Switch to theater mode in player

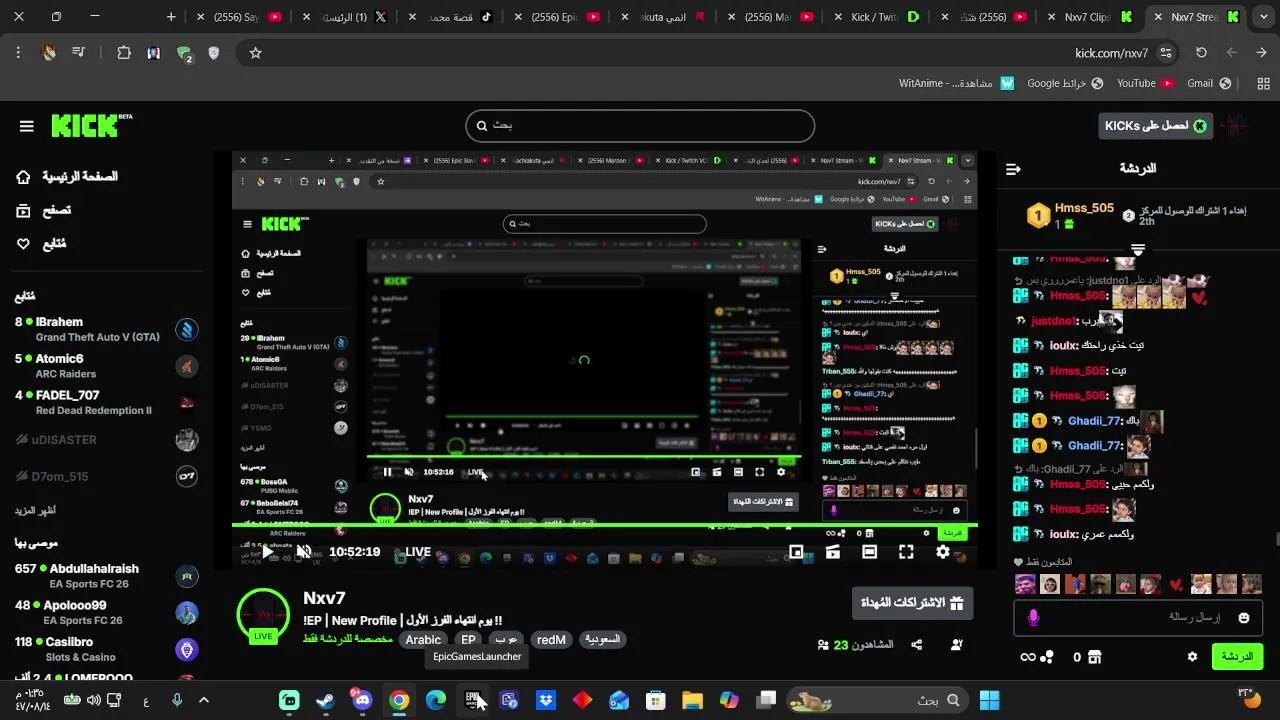[x=869, y=552]
